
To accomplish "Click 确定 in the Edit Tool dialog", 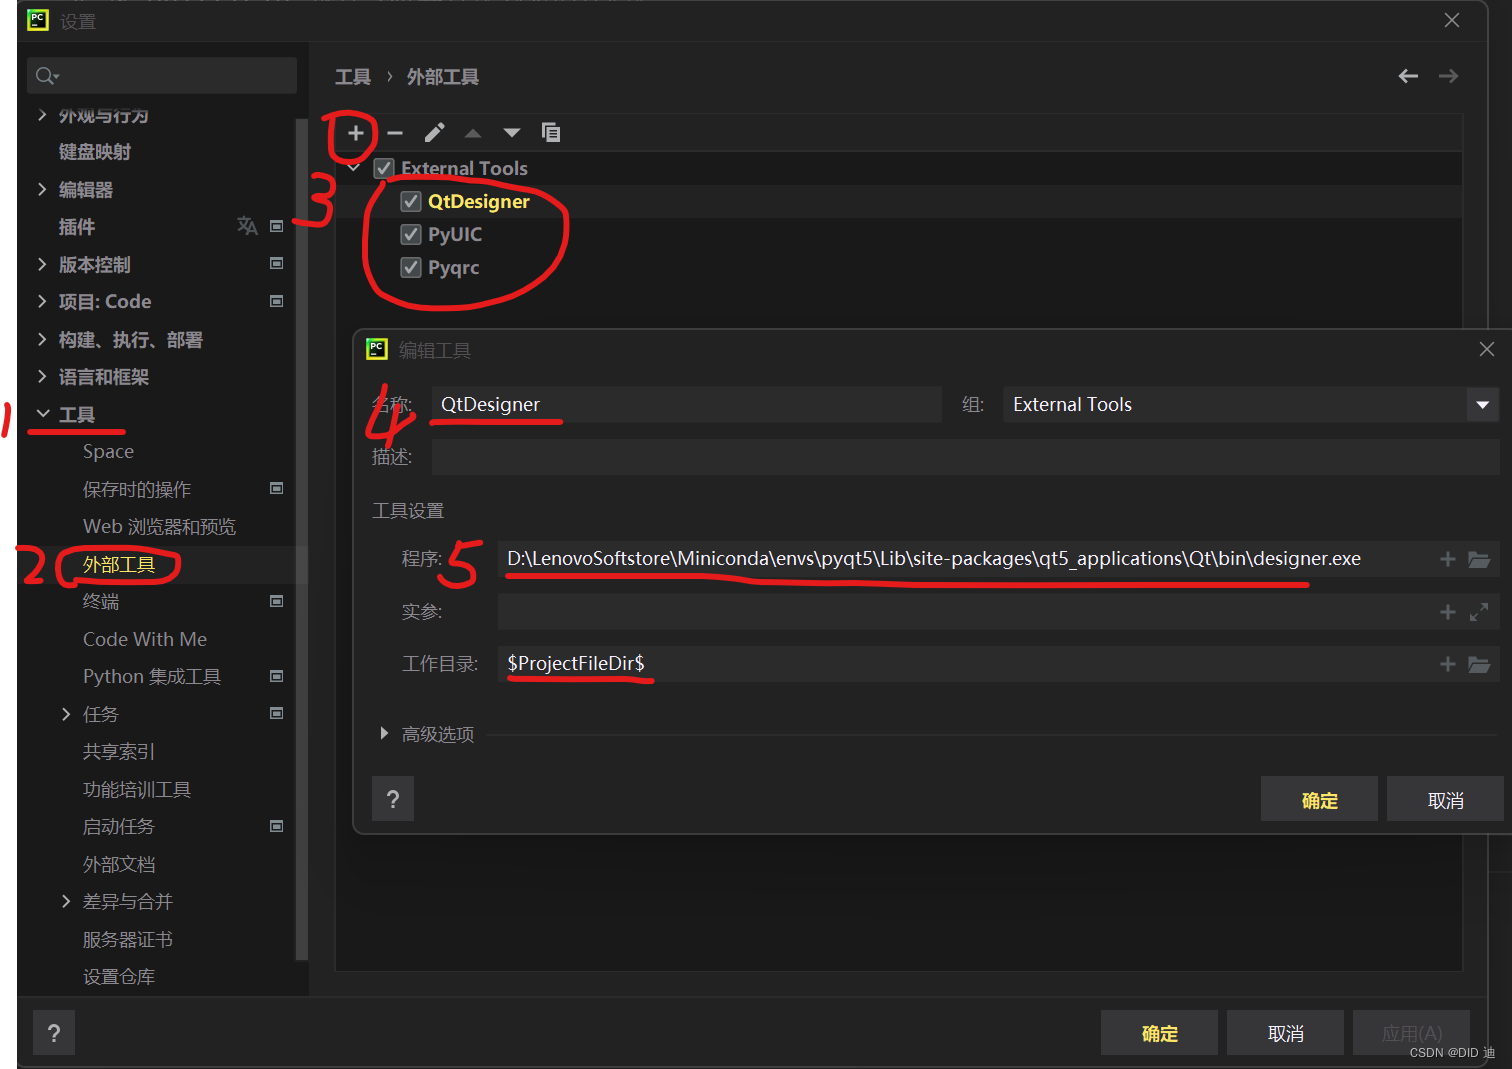I will coord(1319,799).
